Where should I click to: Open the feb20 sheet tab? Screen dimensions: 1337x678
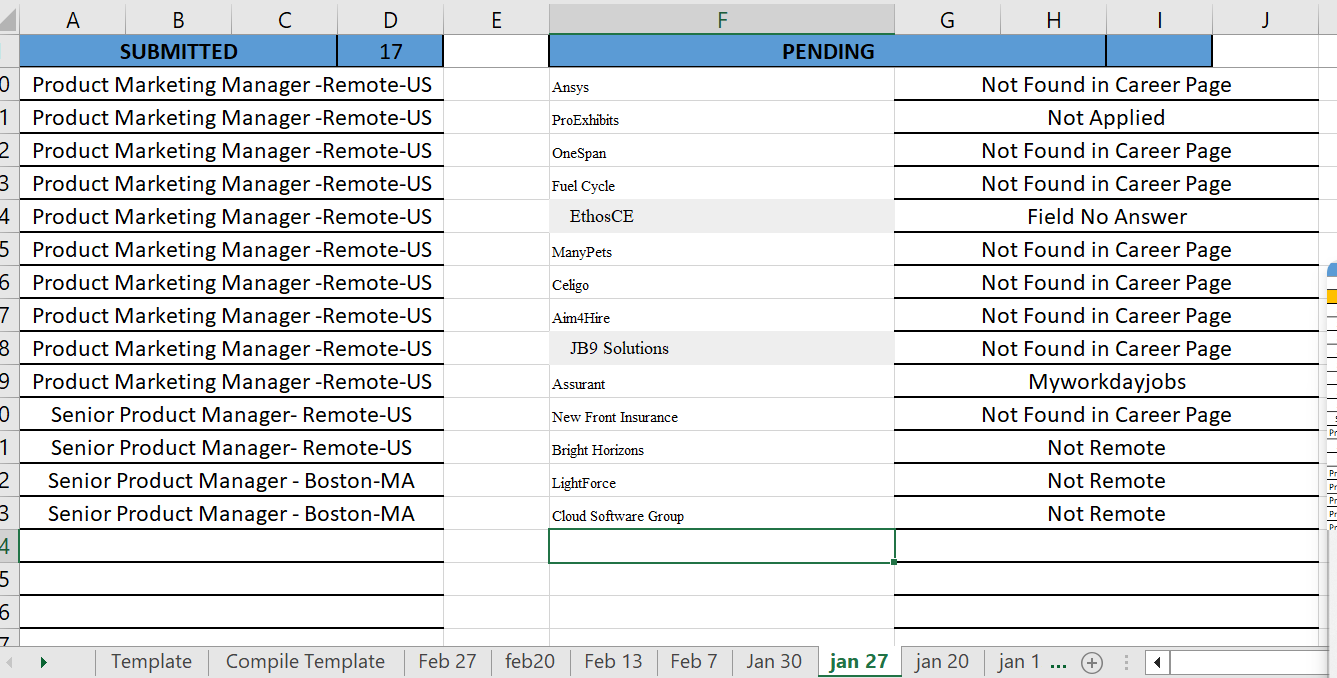(530, 662)
